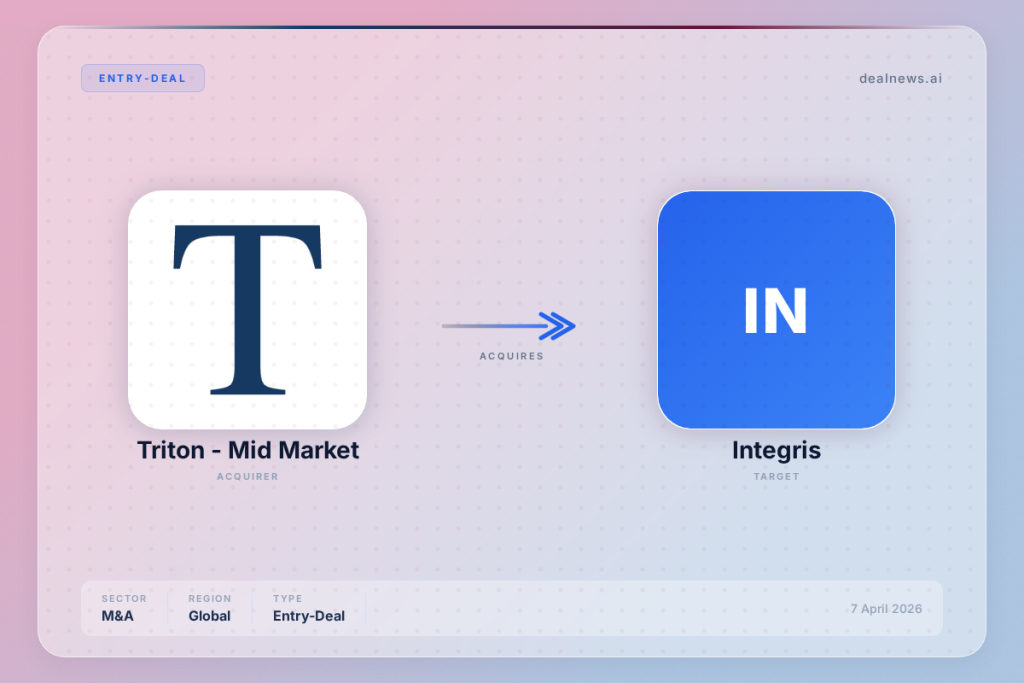Select the Entry-Deal type value
1024x683 pixels.
pyautogui.click(x=308, y=616)
